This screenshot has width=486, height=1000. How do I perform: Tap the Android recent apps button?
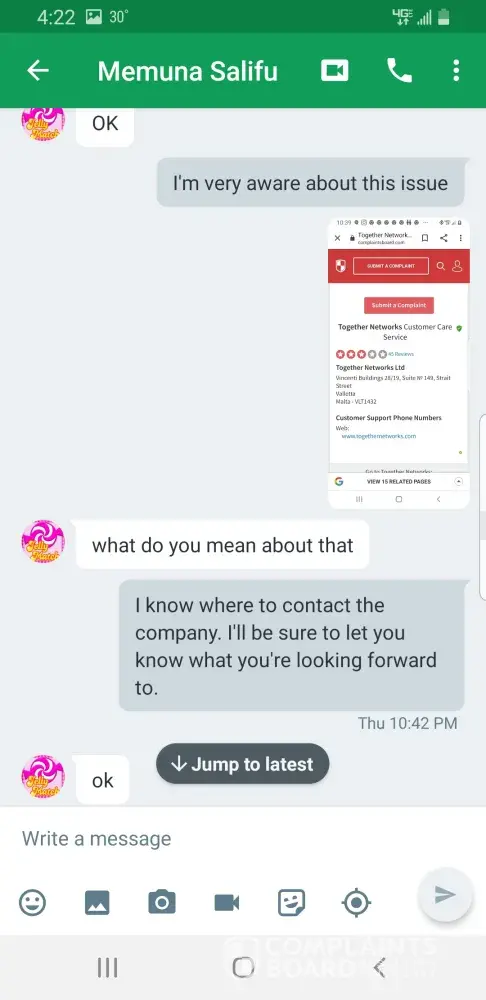tap(107, 968)
